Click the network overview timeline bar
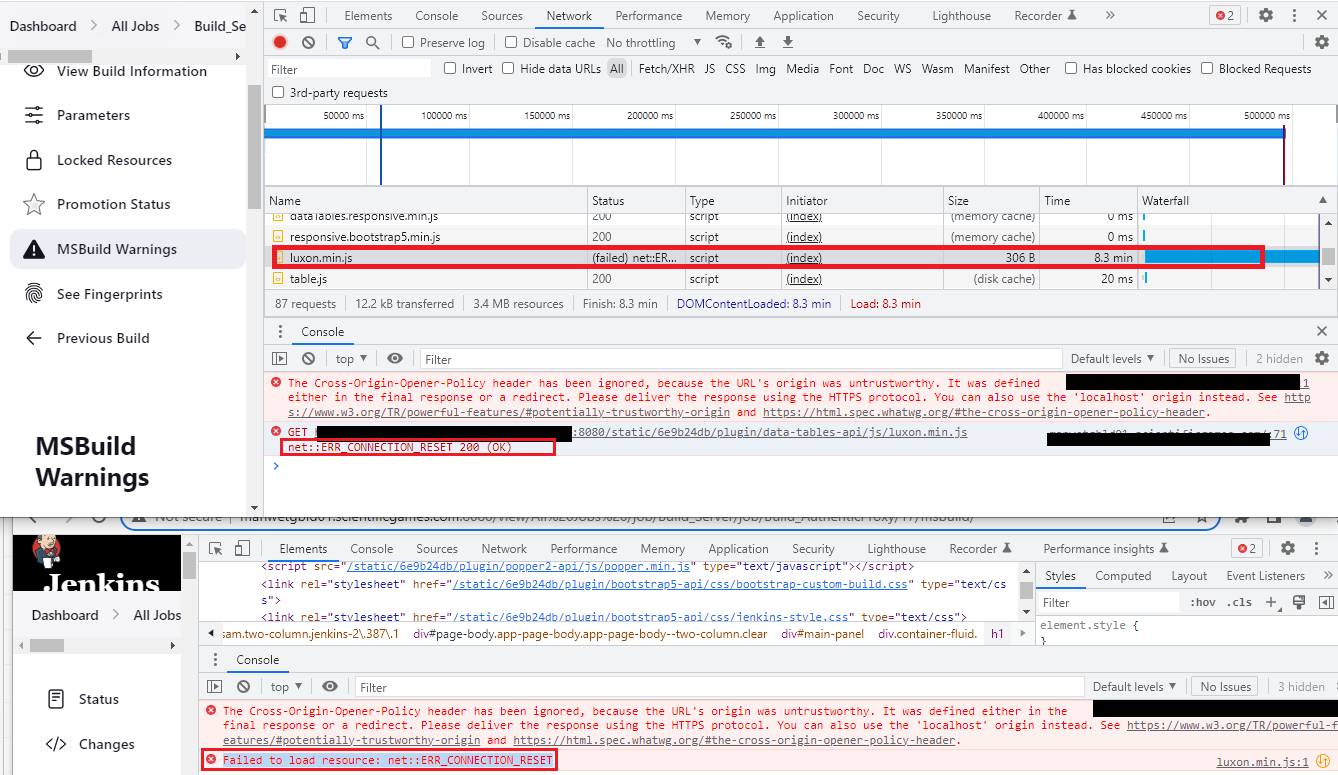 point(774,133)
